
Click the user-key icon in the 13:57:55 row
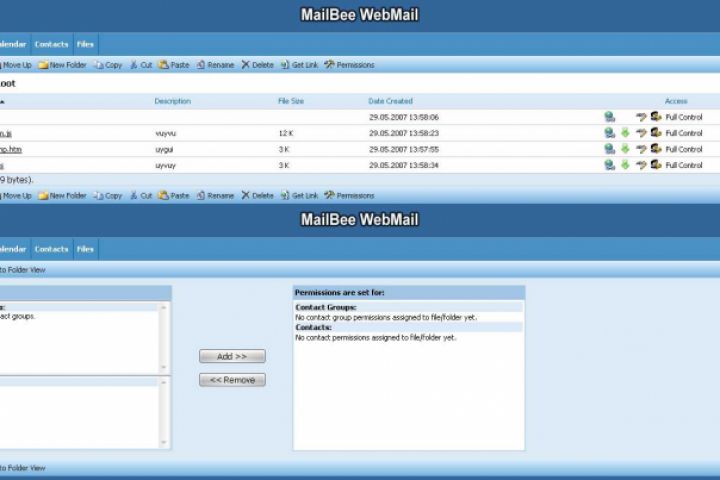(656, 149)
